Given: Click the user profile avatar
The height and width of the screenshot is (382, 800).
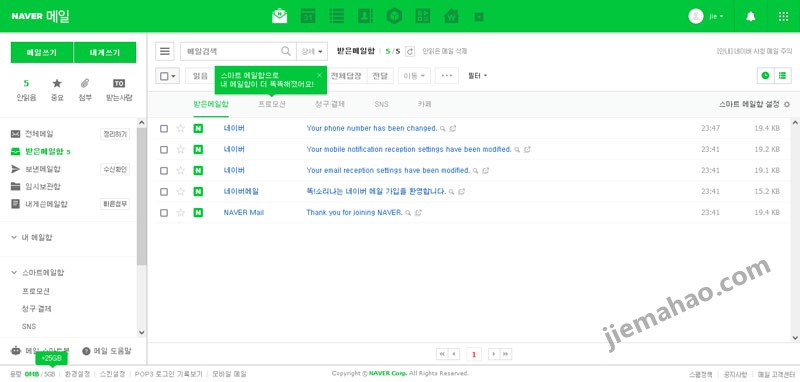Looking at the screenshot, I should [x=695, y=16].
